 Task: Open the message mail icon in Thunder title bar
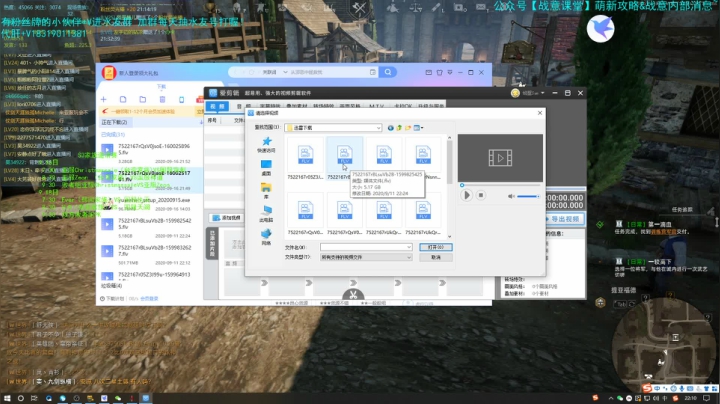click(428, 73)
